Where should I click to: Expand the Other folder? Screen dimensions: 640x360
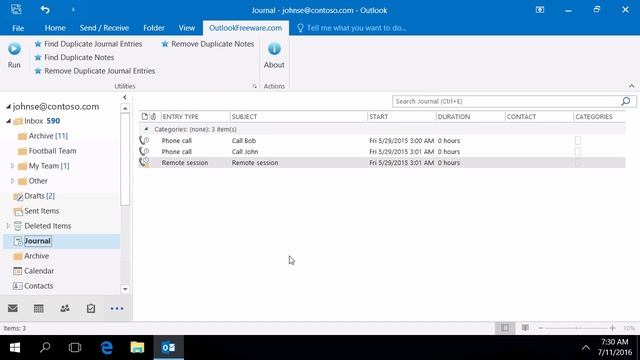pos(12,181)
